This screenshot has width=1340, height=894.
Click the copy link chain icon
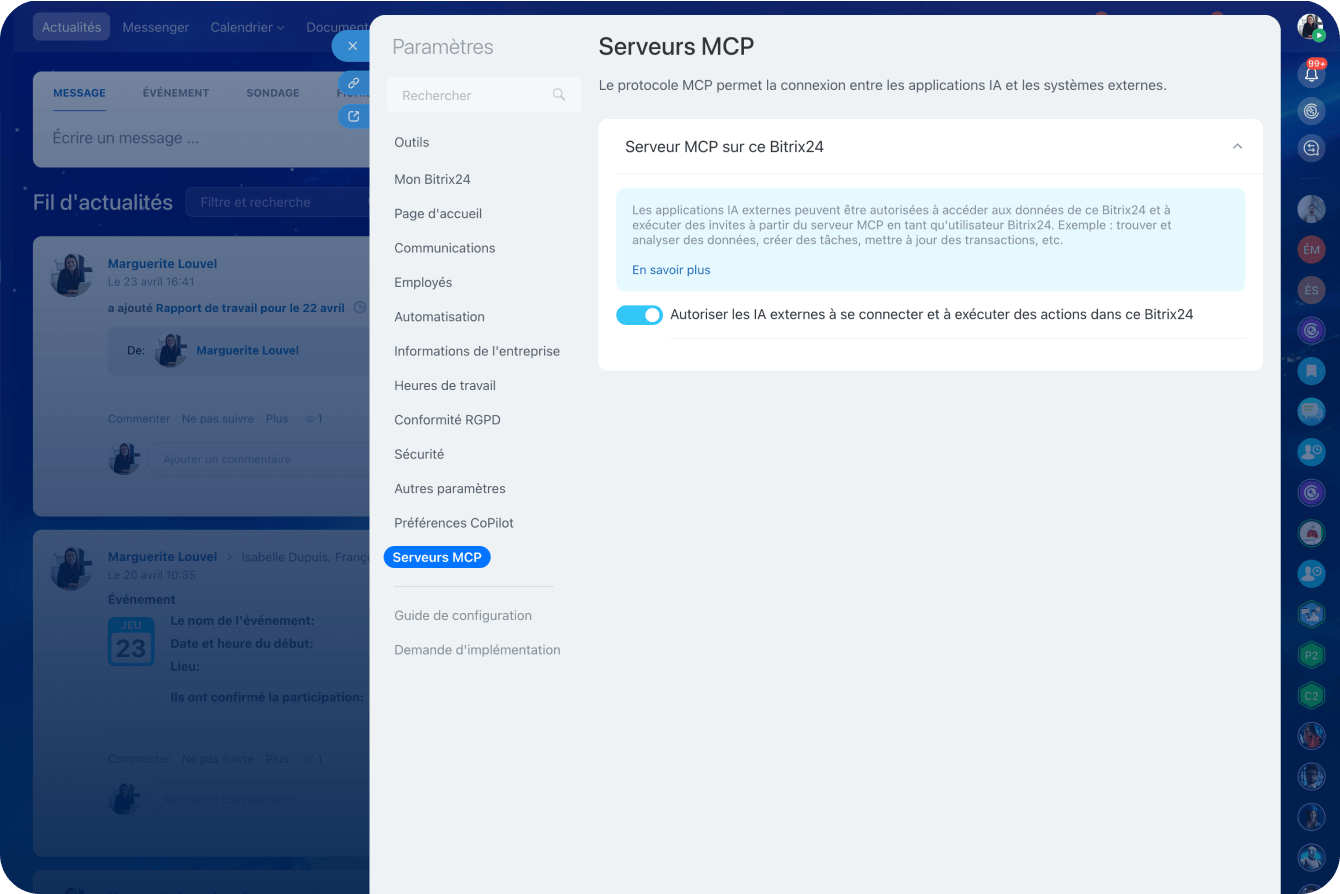(353, 82)
